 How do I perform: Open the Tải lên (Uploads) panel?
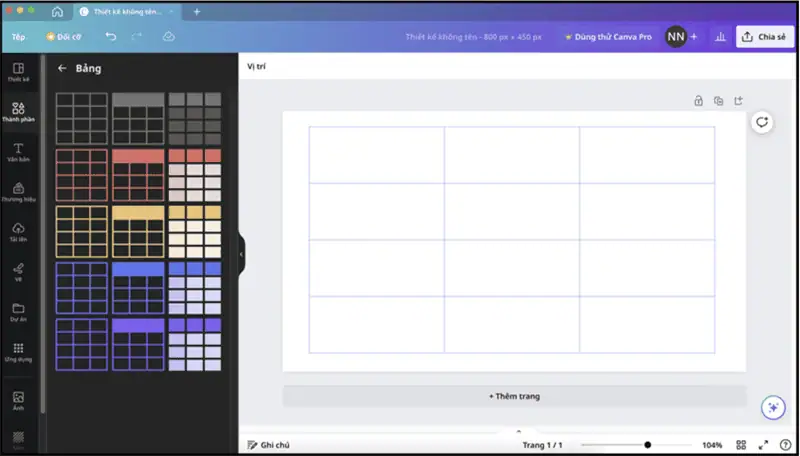[18, 232]
